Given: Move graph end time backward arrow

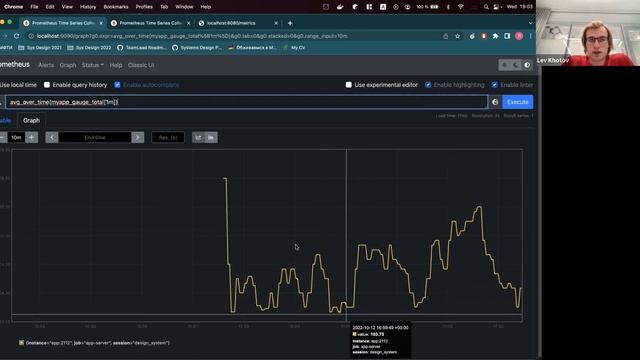Looking at the screenshot, I should coord(52,138).
